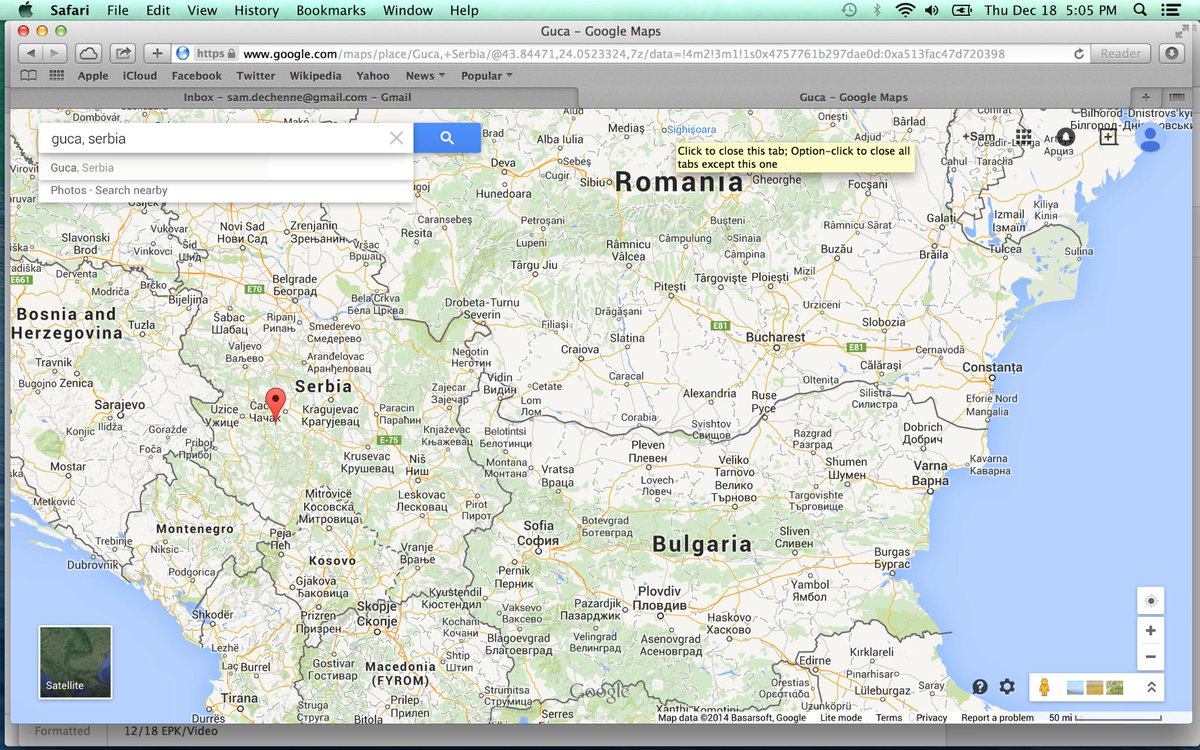Open the Wi-Fi status menu
Viewport: 1200px width, 750px height.
click(x=905, y=10)
